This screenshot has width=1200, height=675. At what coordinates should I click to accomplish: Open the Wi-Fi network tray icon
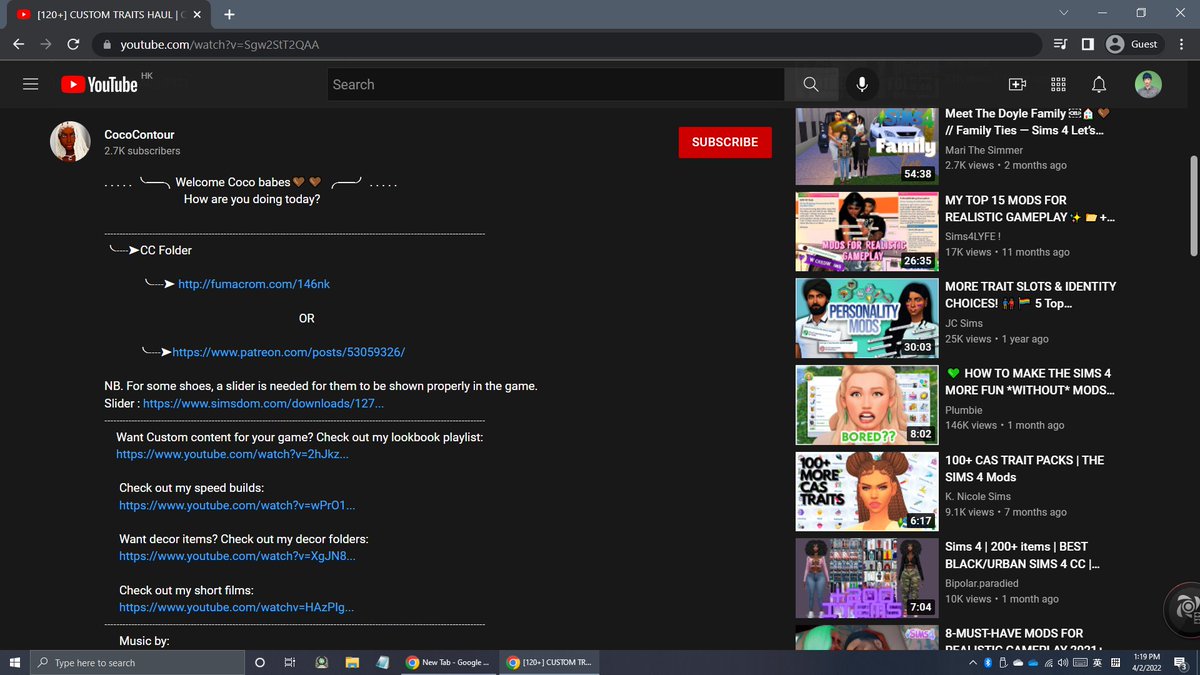(x=1047, y=662)
